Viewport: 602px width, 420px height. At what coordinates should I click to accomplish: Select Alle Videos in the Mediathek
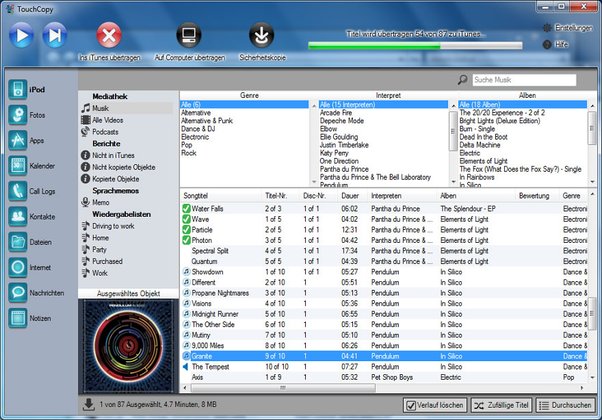[x=102, y=120]
